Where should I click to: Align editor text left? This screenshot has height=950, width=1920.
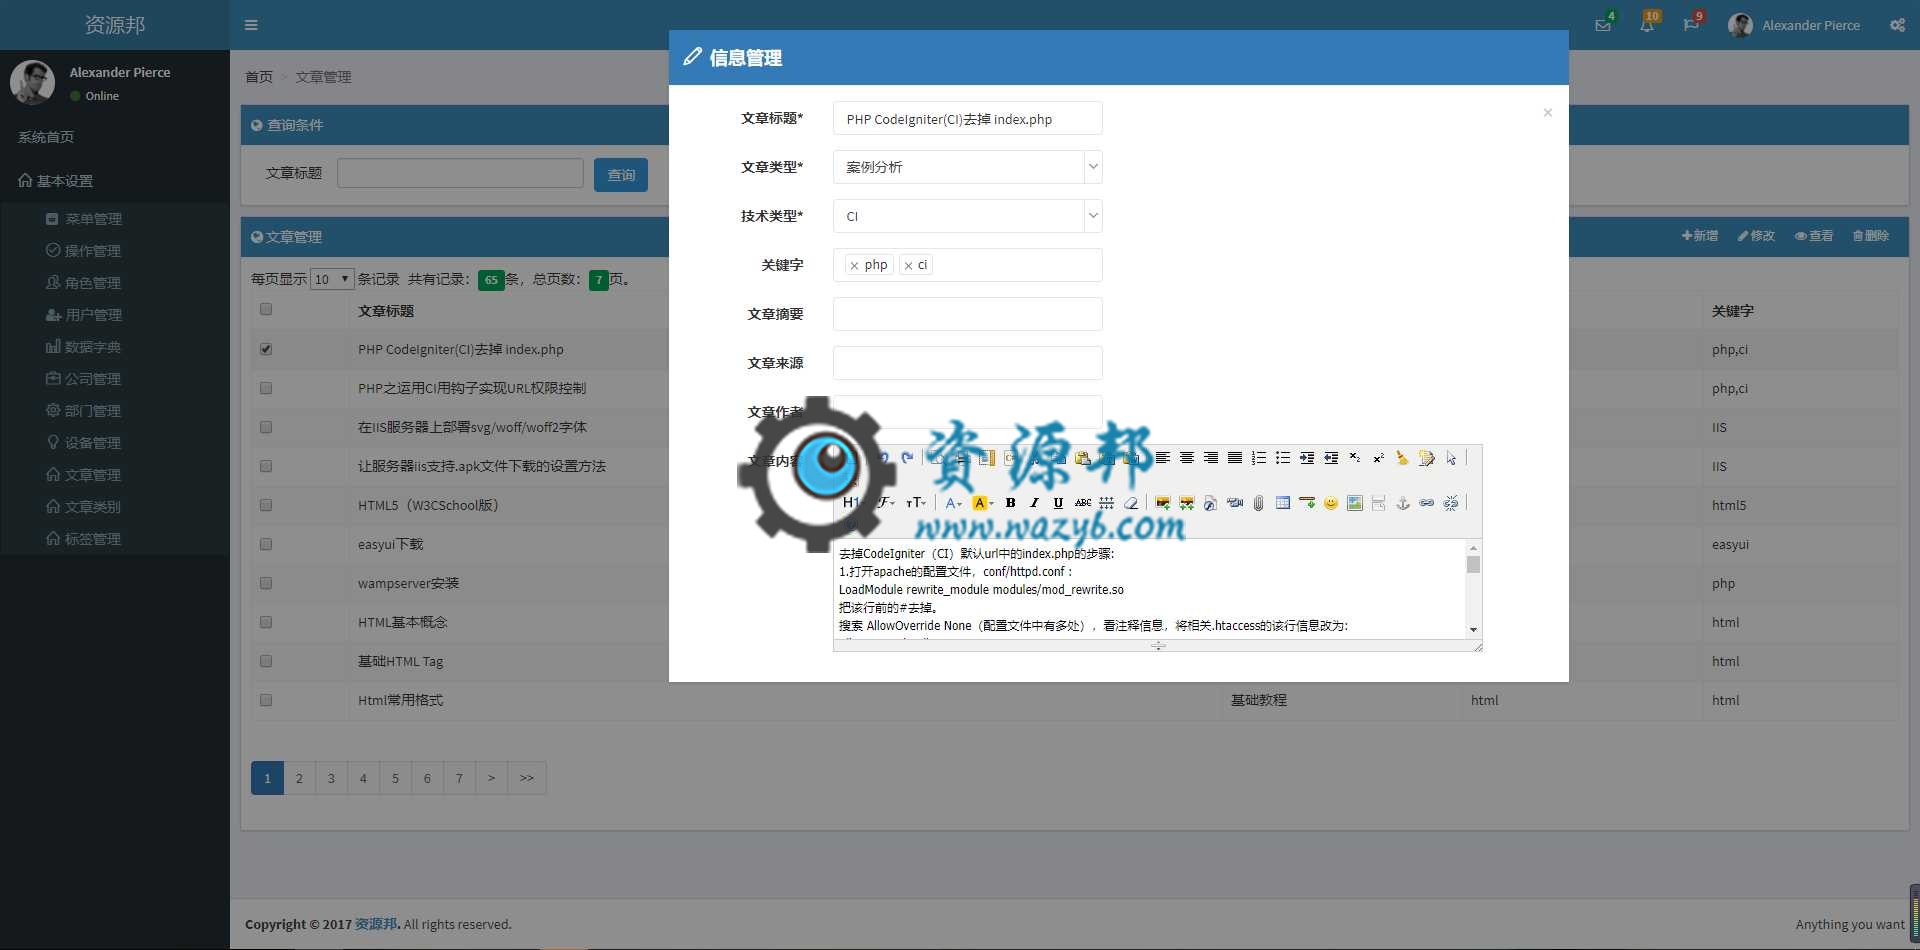[1163, 458]
